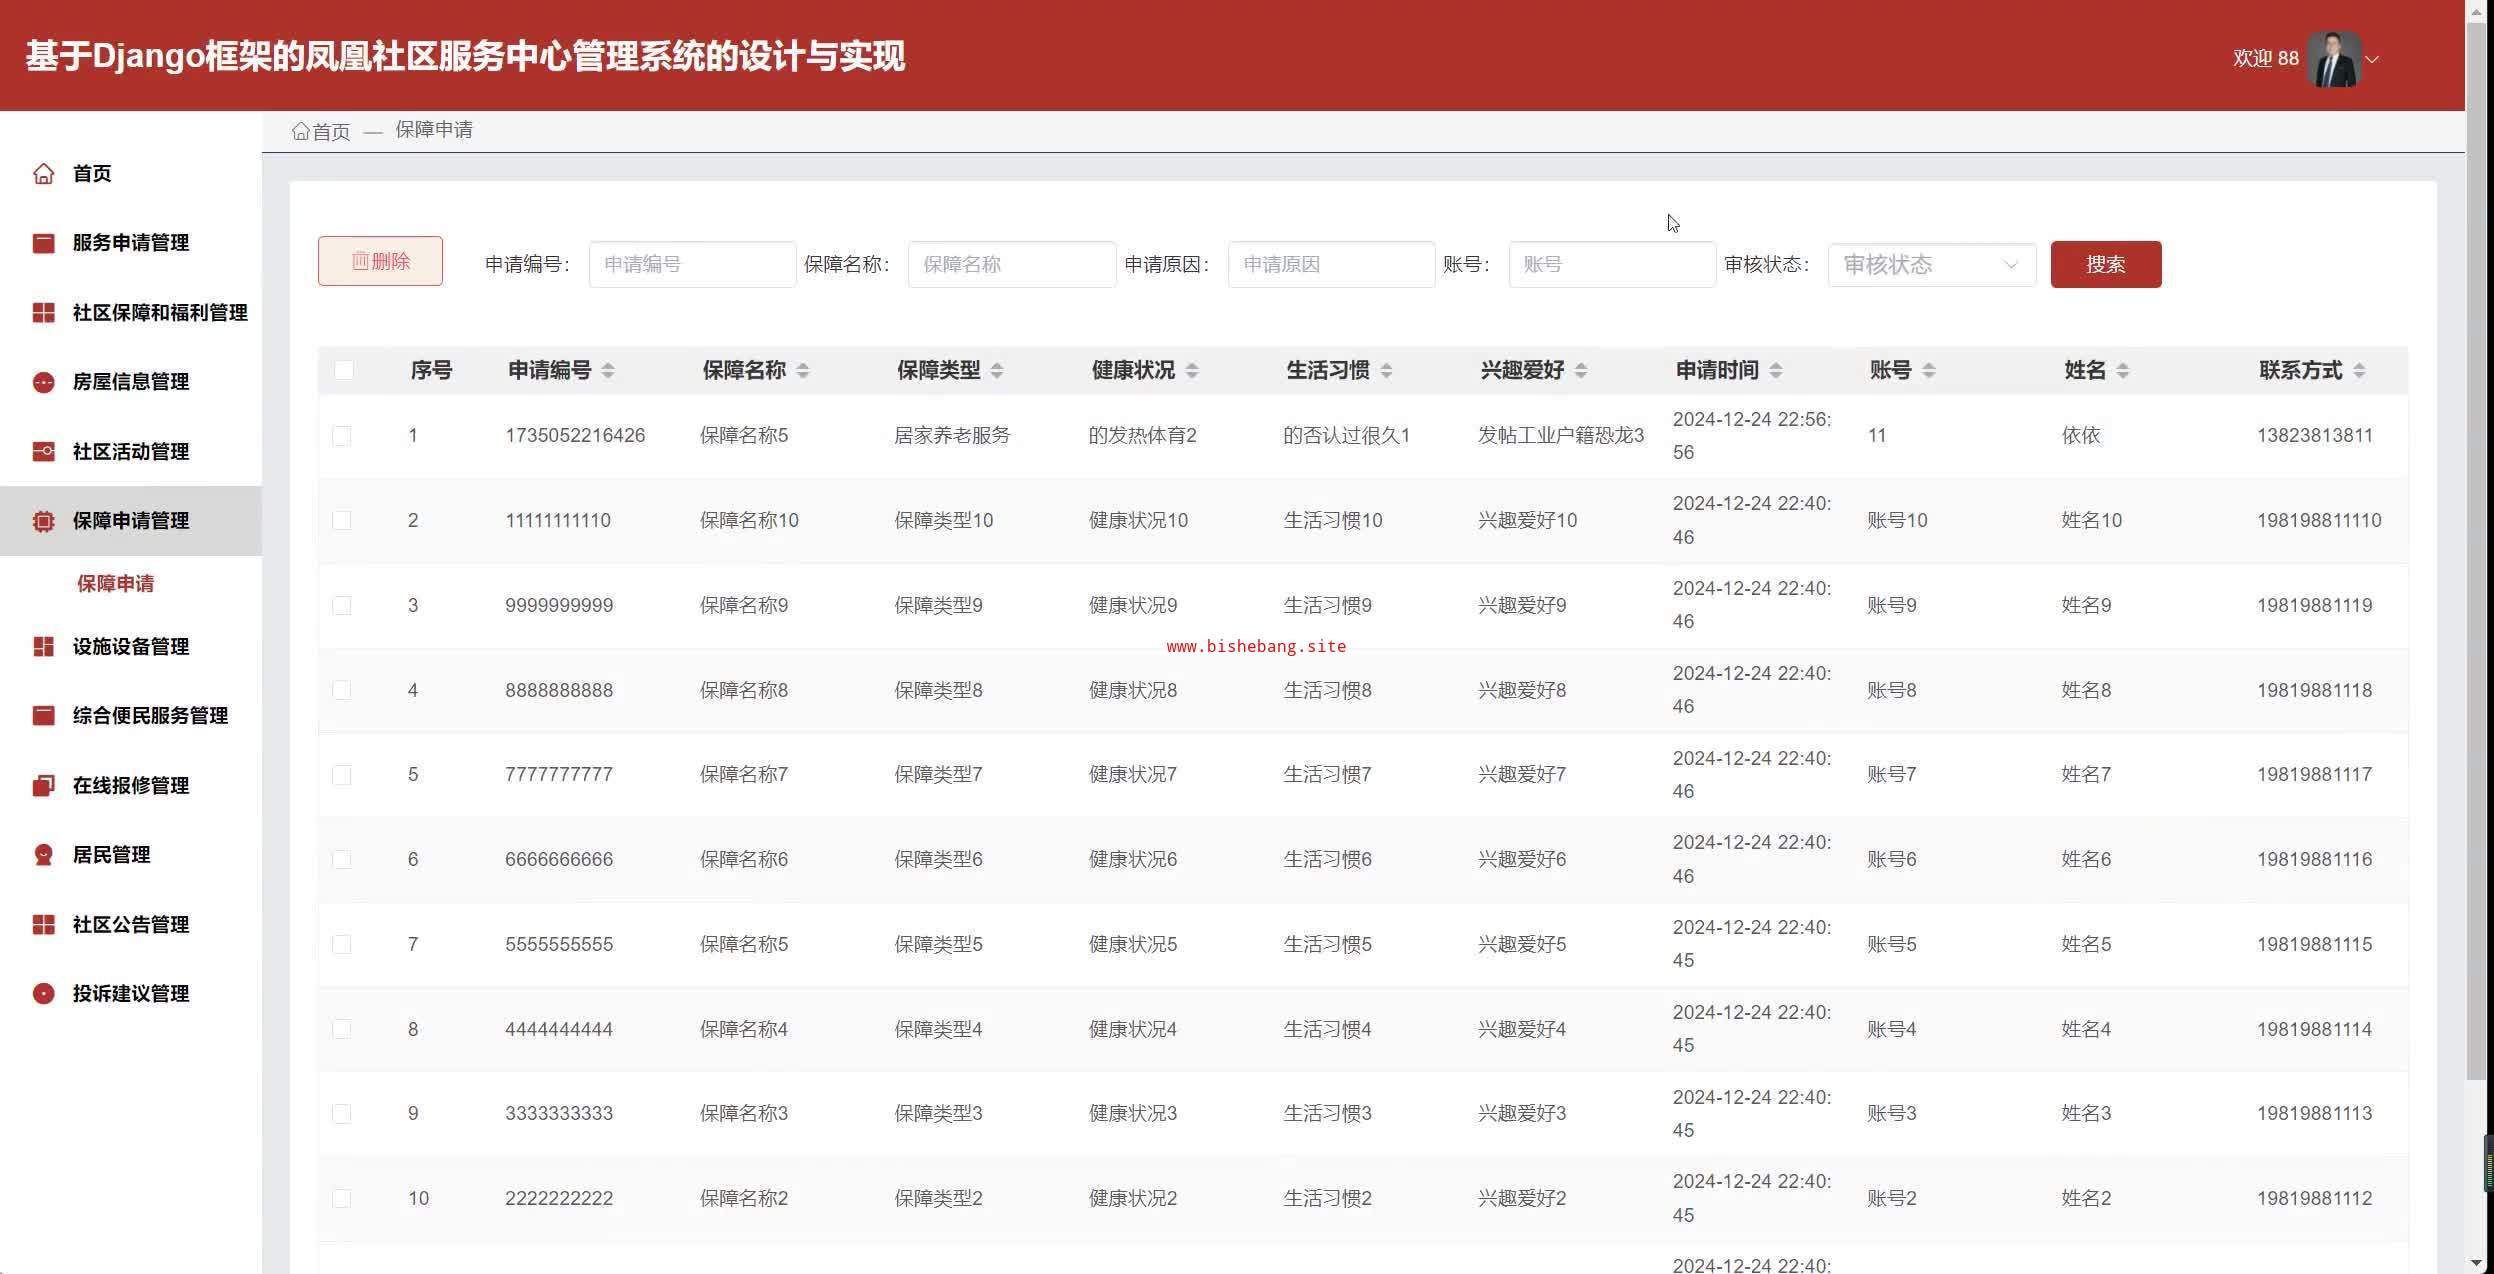2494x1274 pixels.
Task: Expand 社区保障和福利管理 menu
Action: pyautogui.click(x=159, y=313)
